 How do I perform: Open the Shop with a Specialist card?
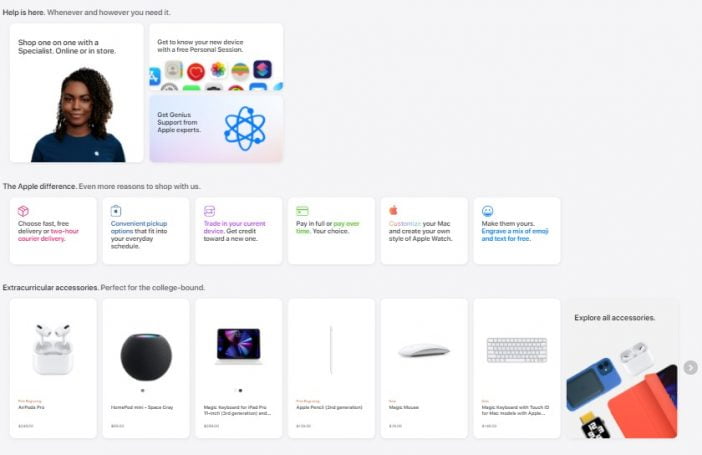pos(77,93)
